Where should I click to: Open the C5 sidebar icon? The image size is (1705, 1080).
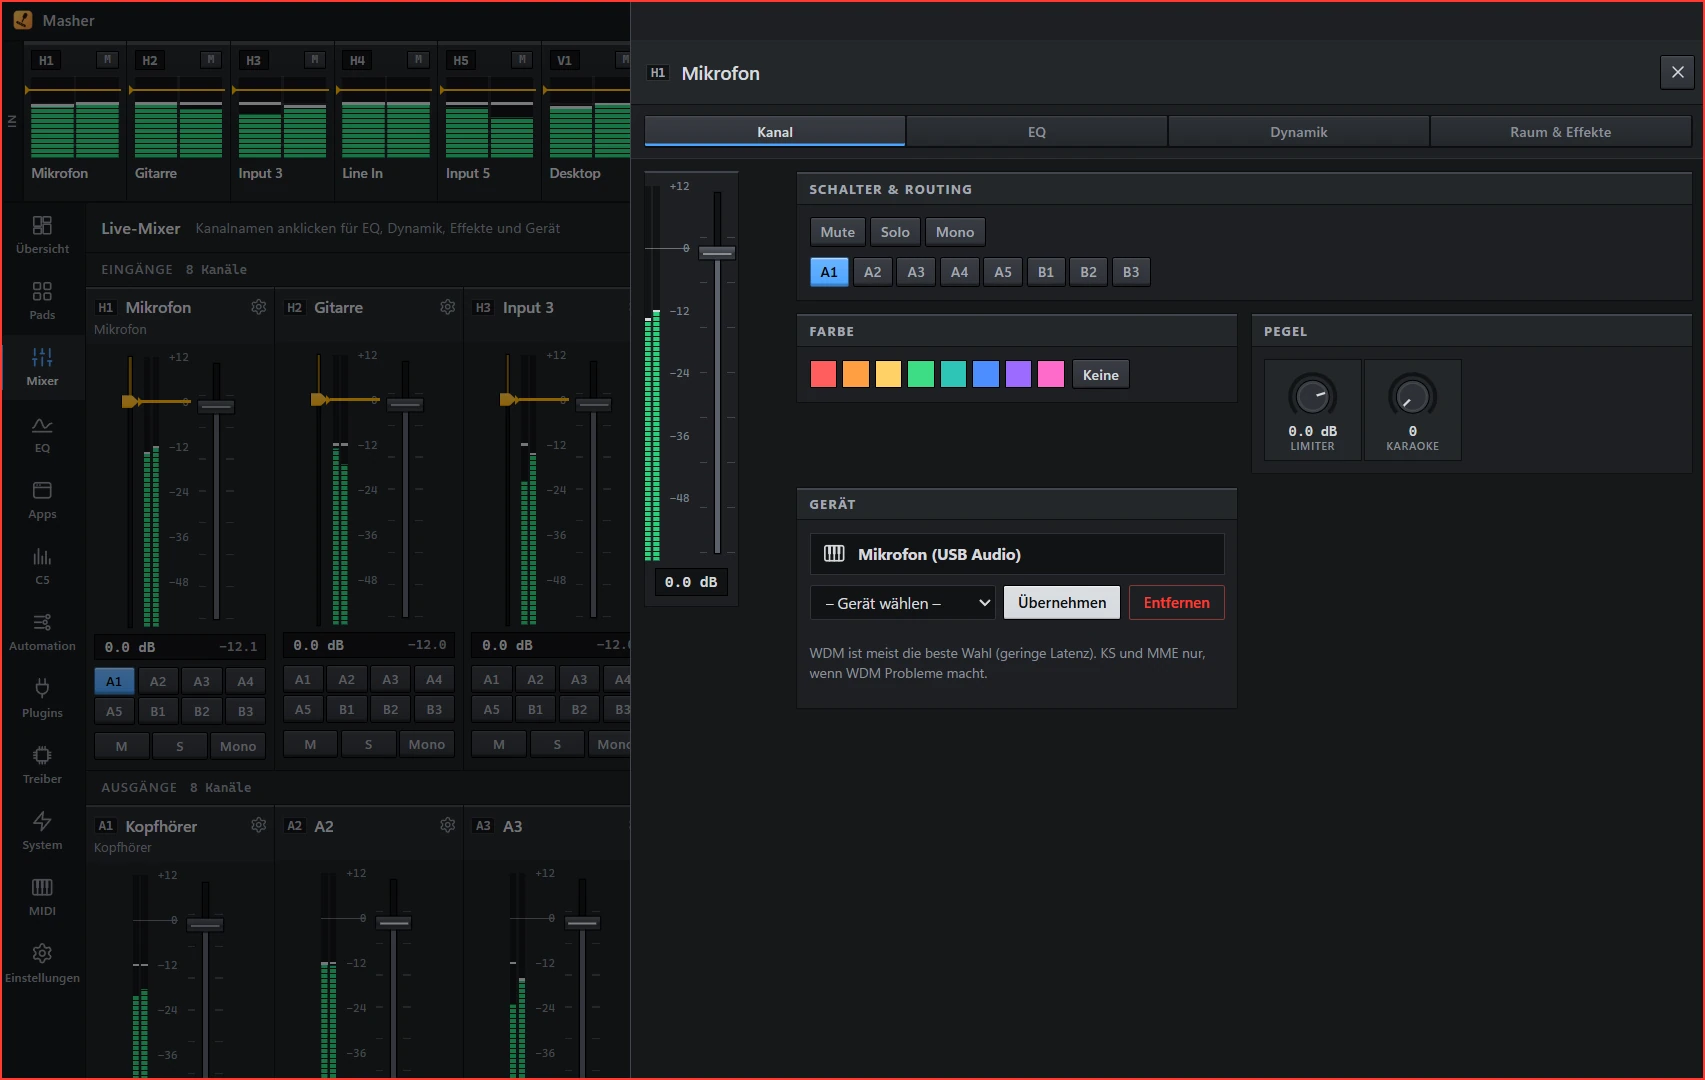[42, 566]
